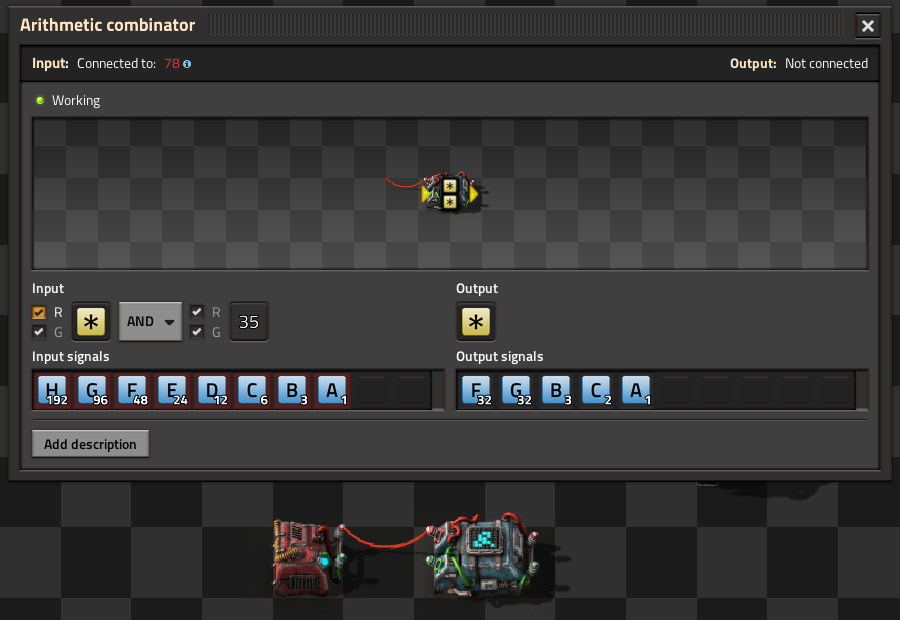Click the green Working status indicator light

(40, 100)
